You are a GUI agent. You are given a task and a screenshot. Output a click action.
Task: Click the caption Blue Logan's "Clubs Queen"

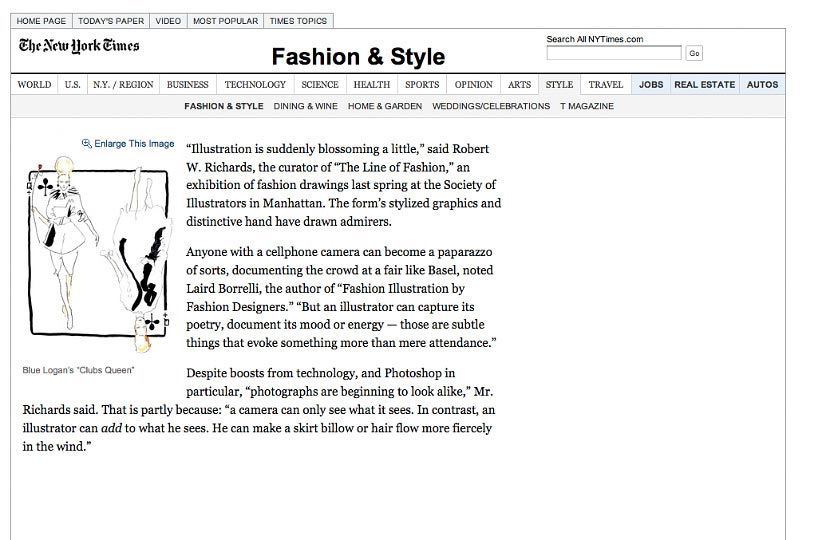click(x=78, y=370)
